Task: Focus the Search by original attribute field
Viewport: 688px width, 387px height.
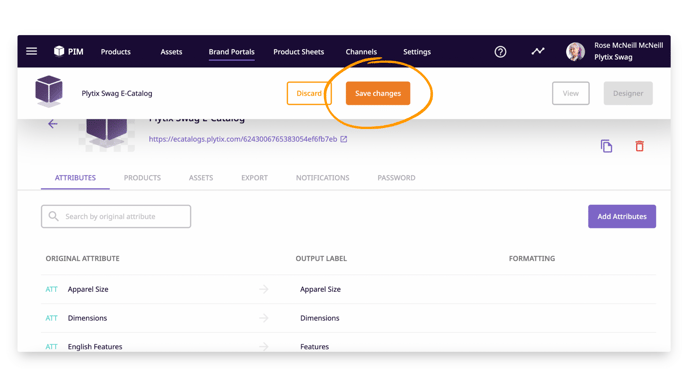Action: click(116, 216)
